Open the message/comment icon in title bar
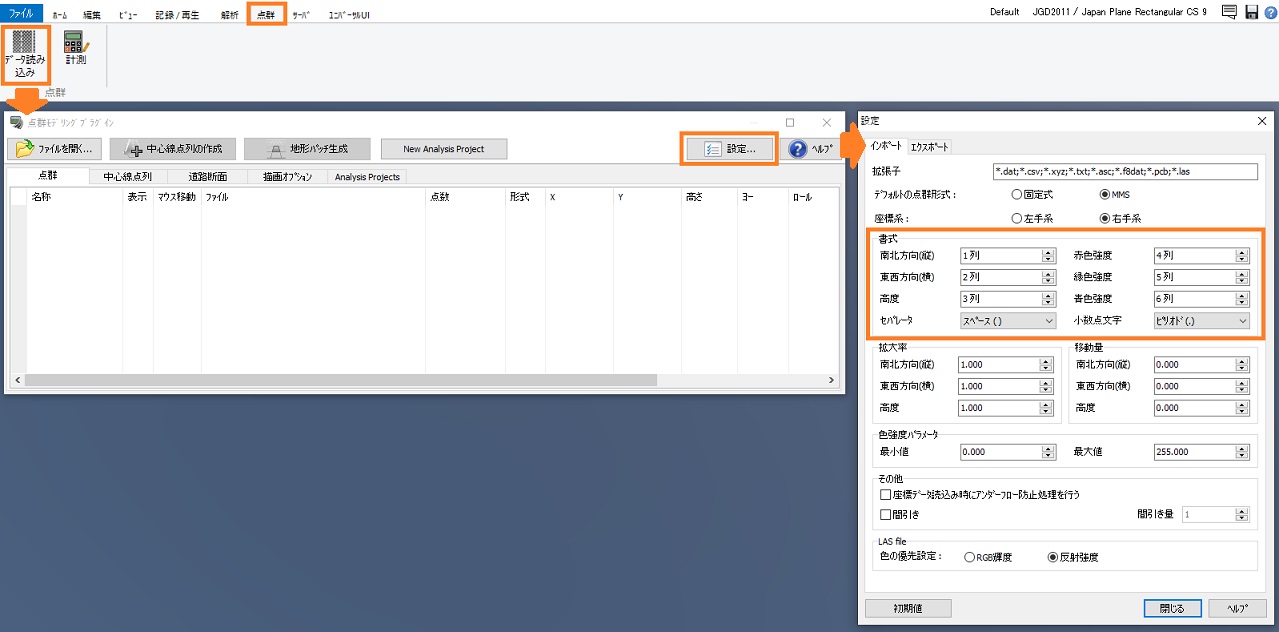 tap(1228, 12)
